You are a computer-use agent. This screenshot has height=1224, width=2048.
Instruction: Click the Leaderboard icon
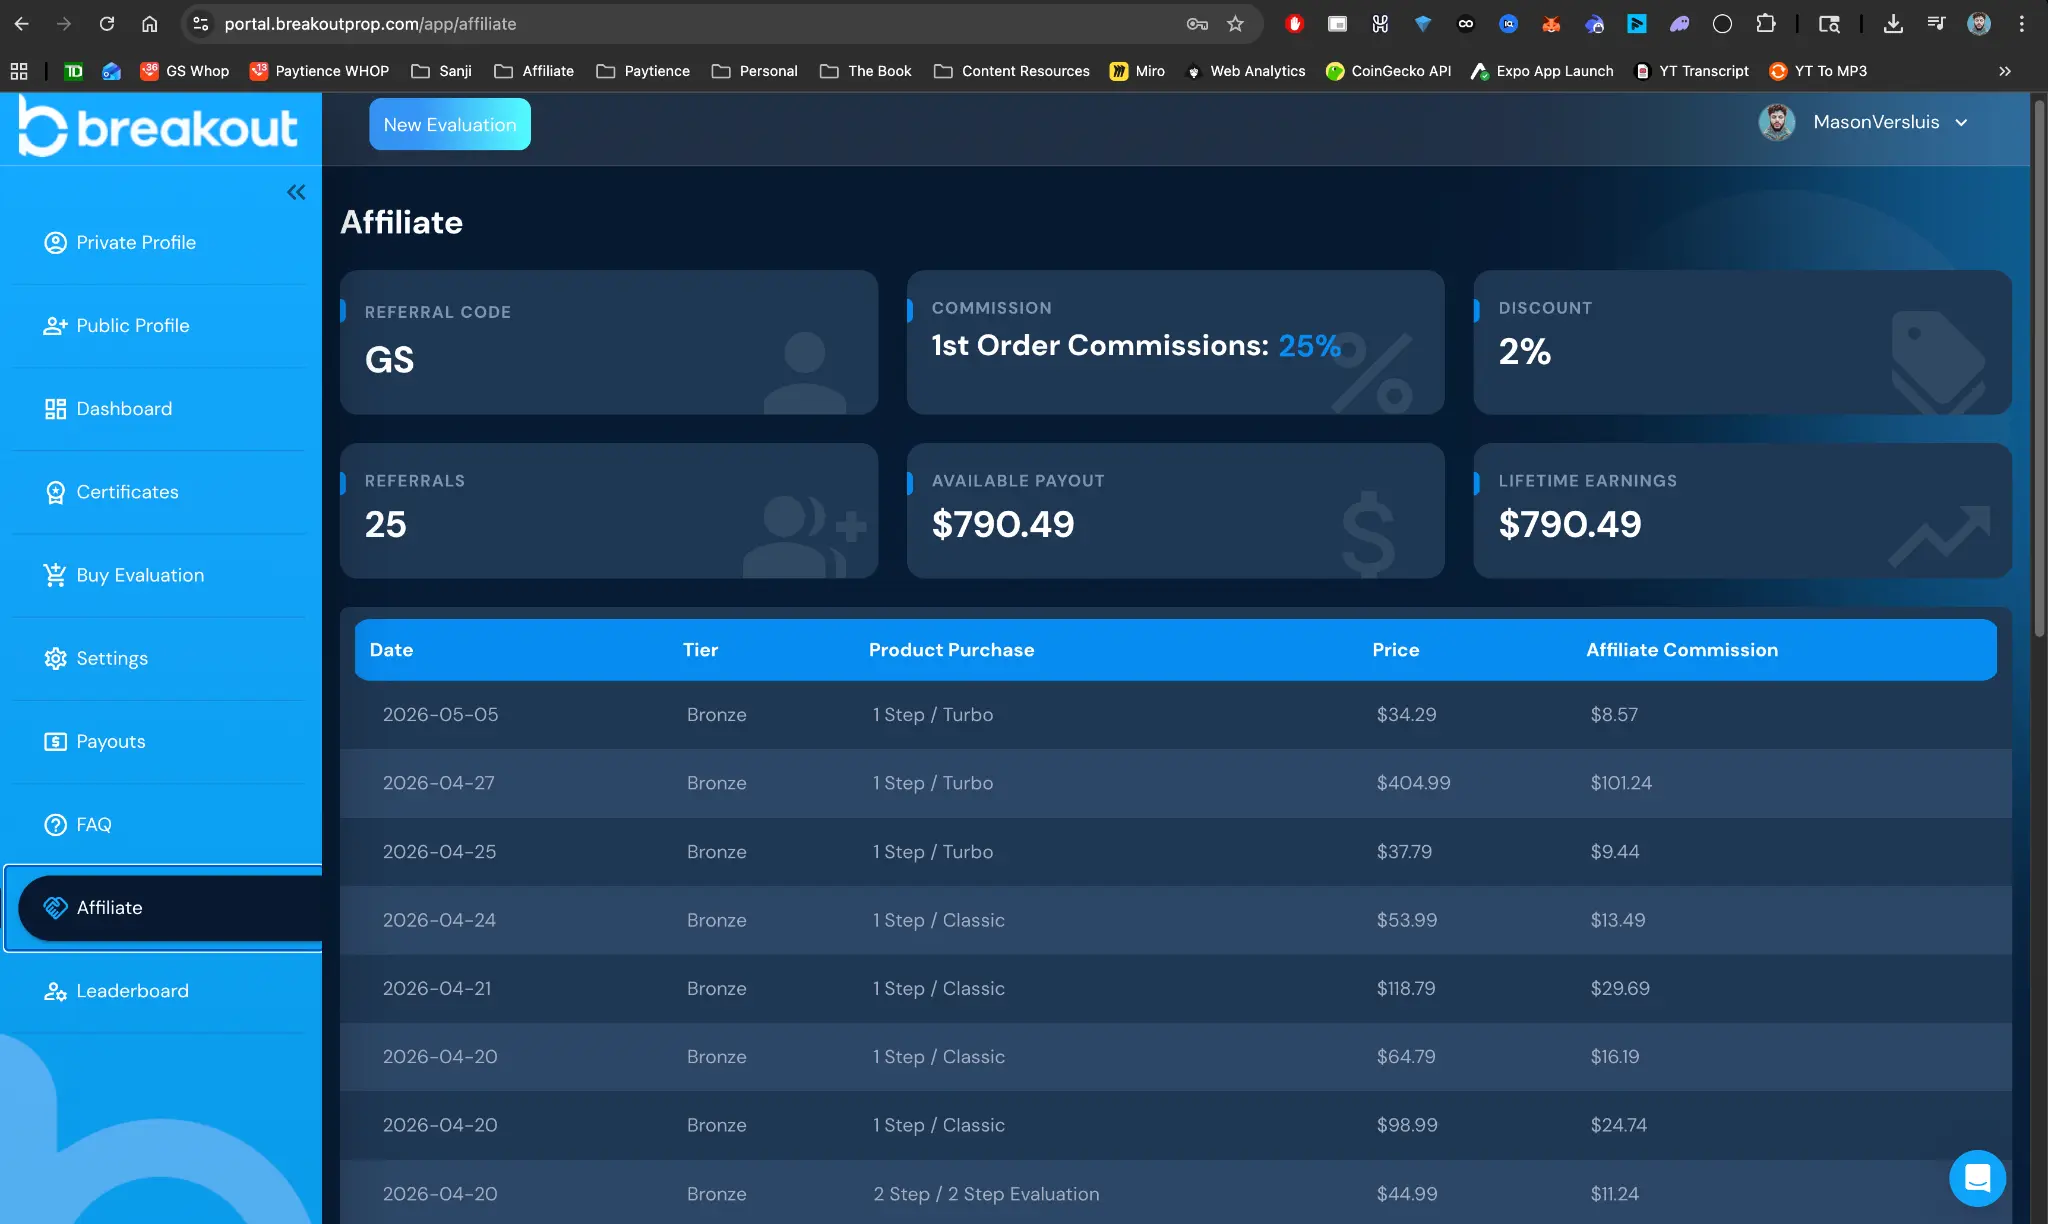[55, 991]
